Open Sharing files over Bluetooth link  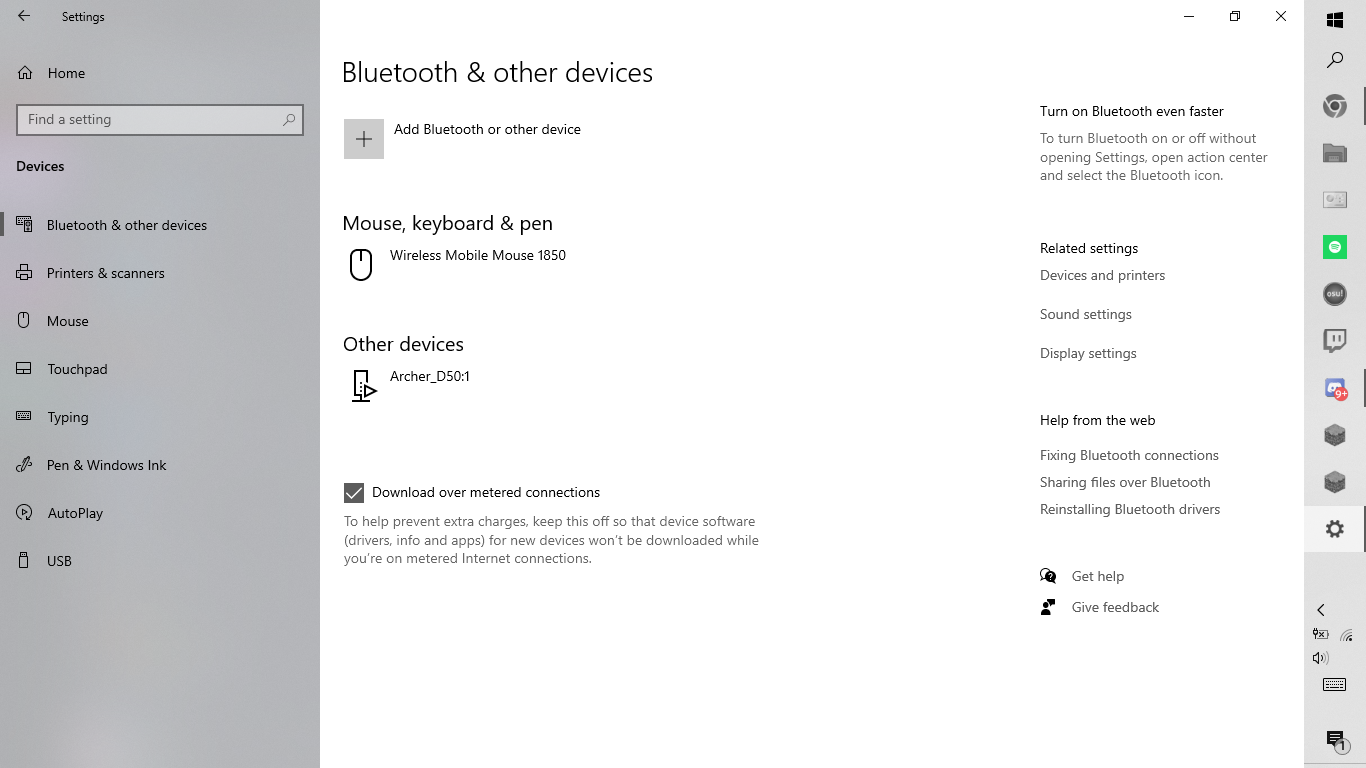coord(1125,482)
